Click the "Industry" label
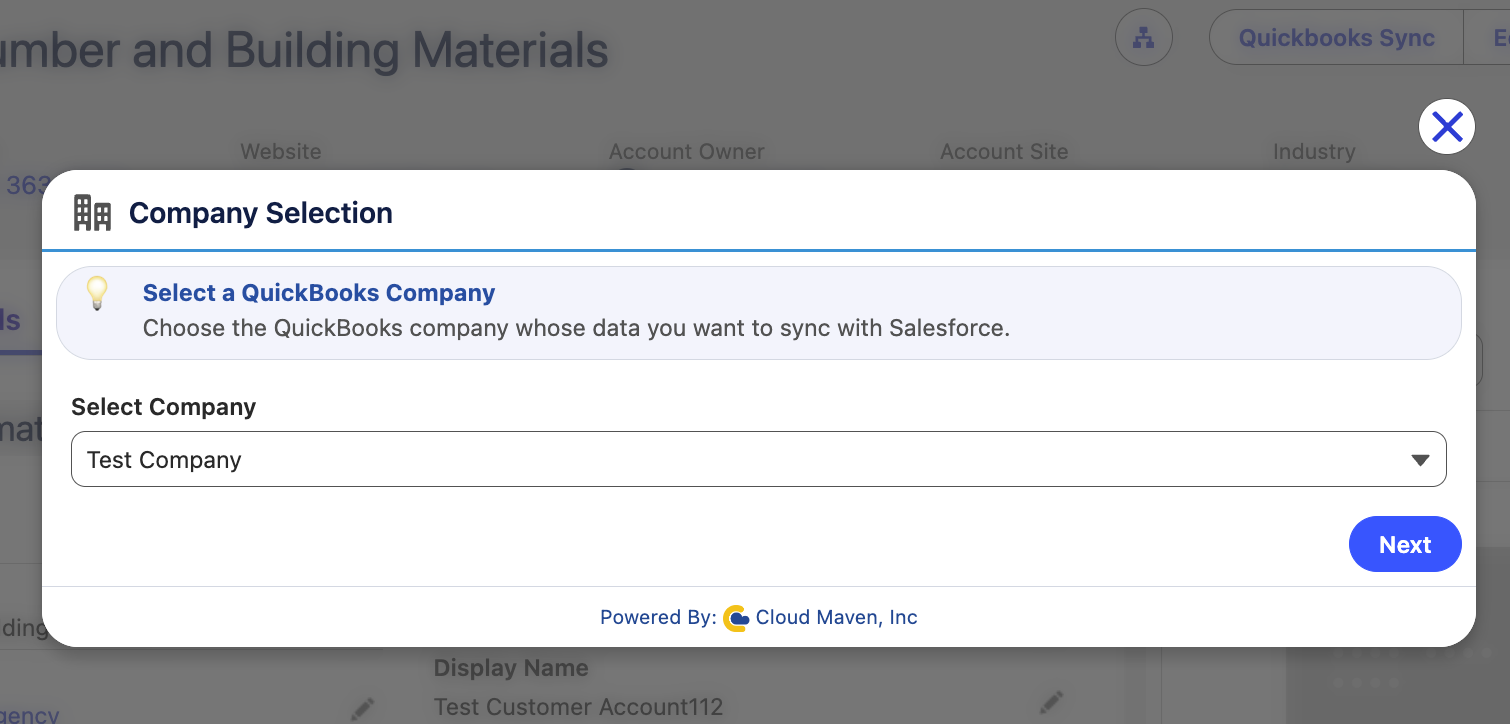Image resolution: width=1510 pixels, height=724 pixels. tap(1314, 152)
